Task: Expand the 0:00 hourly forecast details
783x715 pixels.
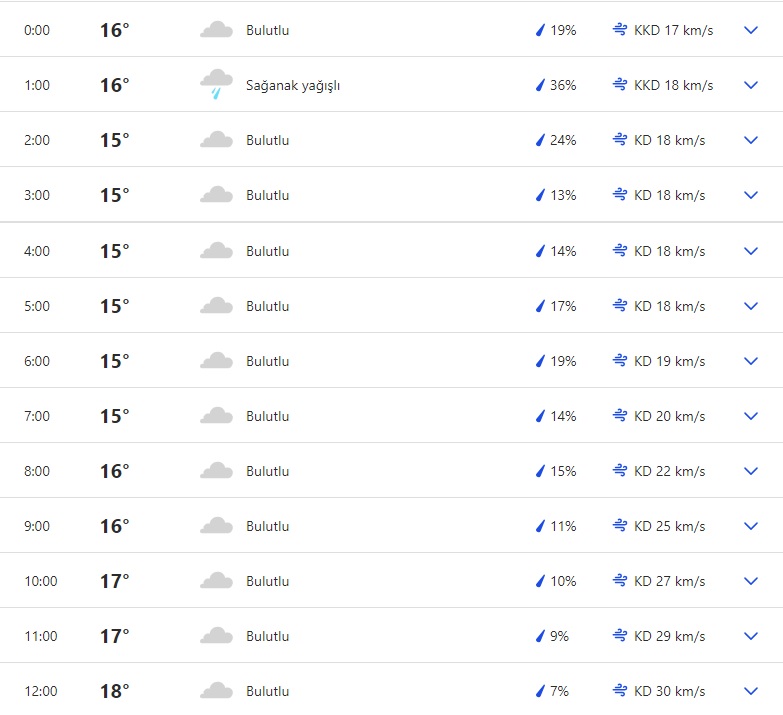Action: tap(752, 30)
